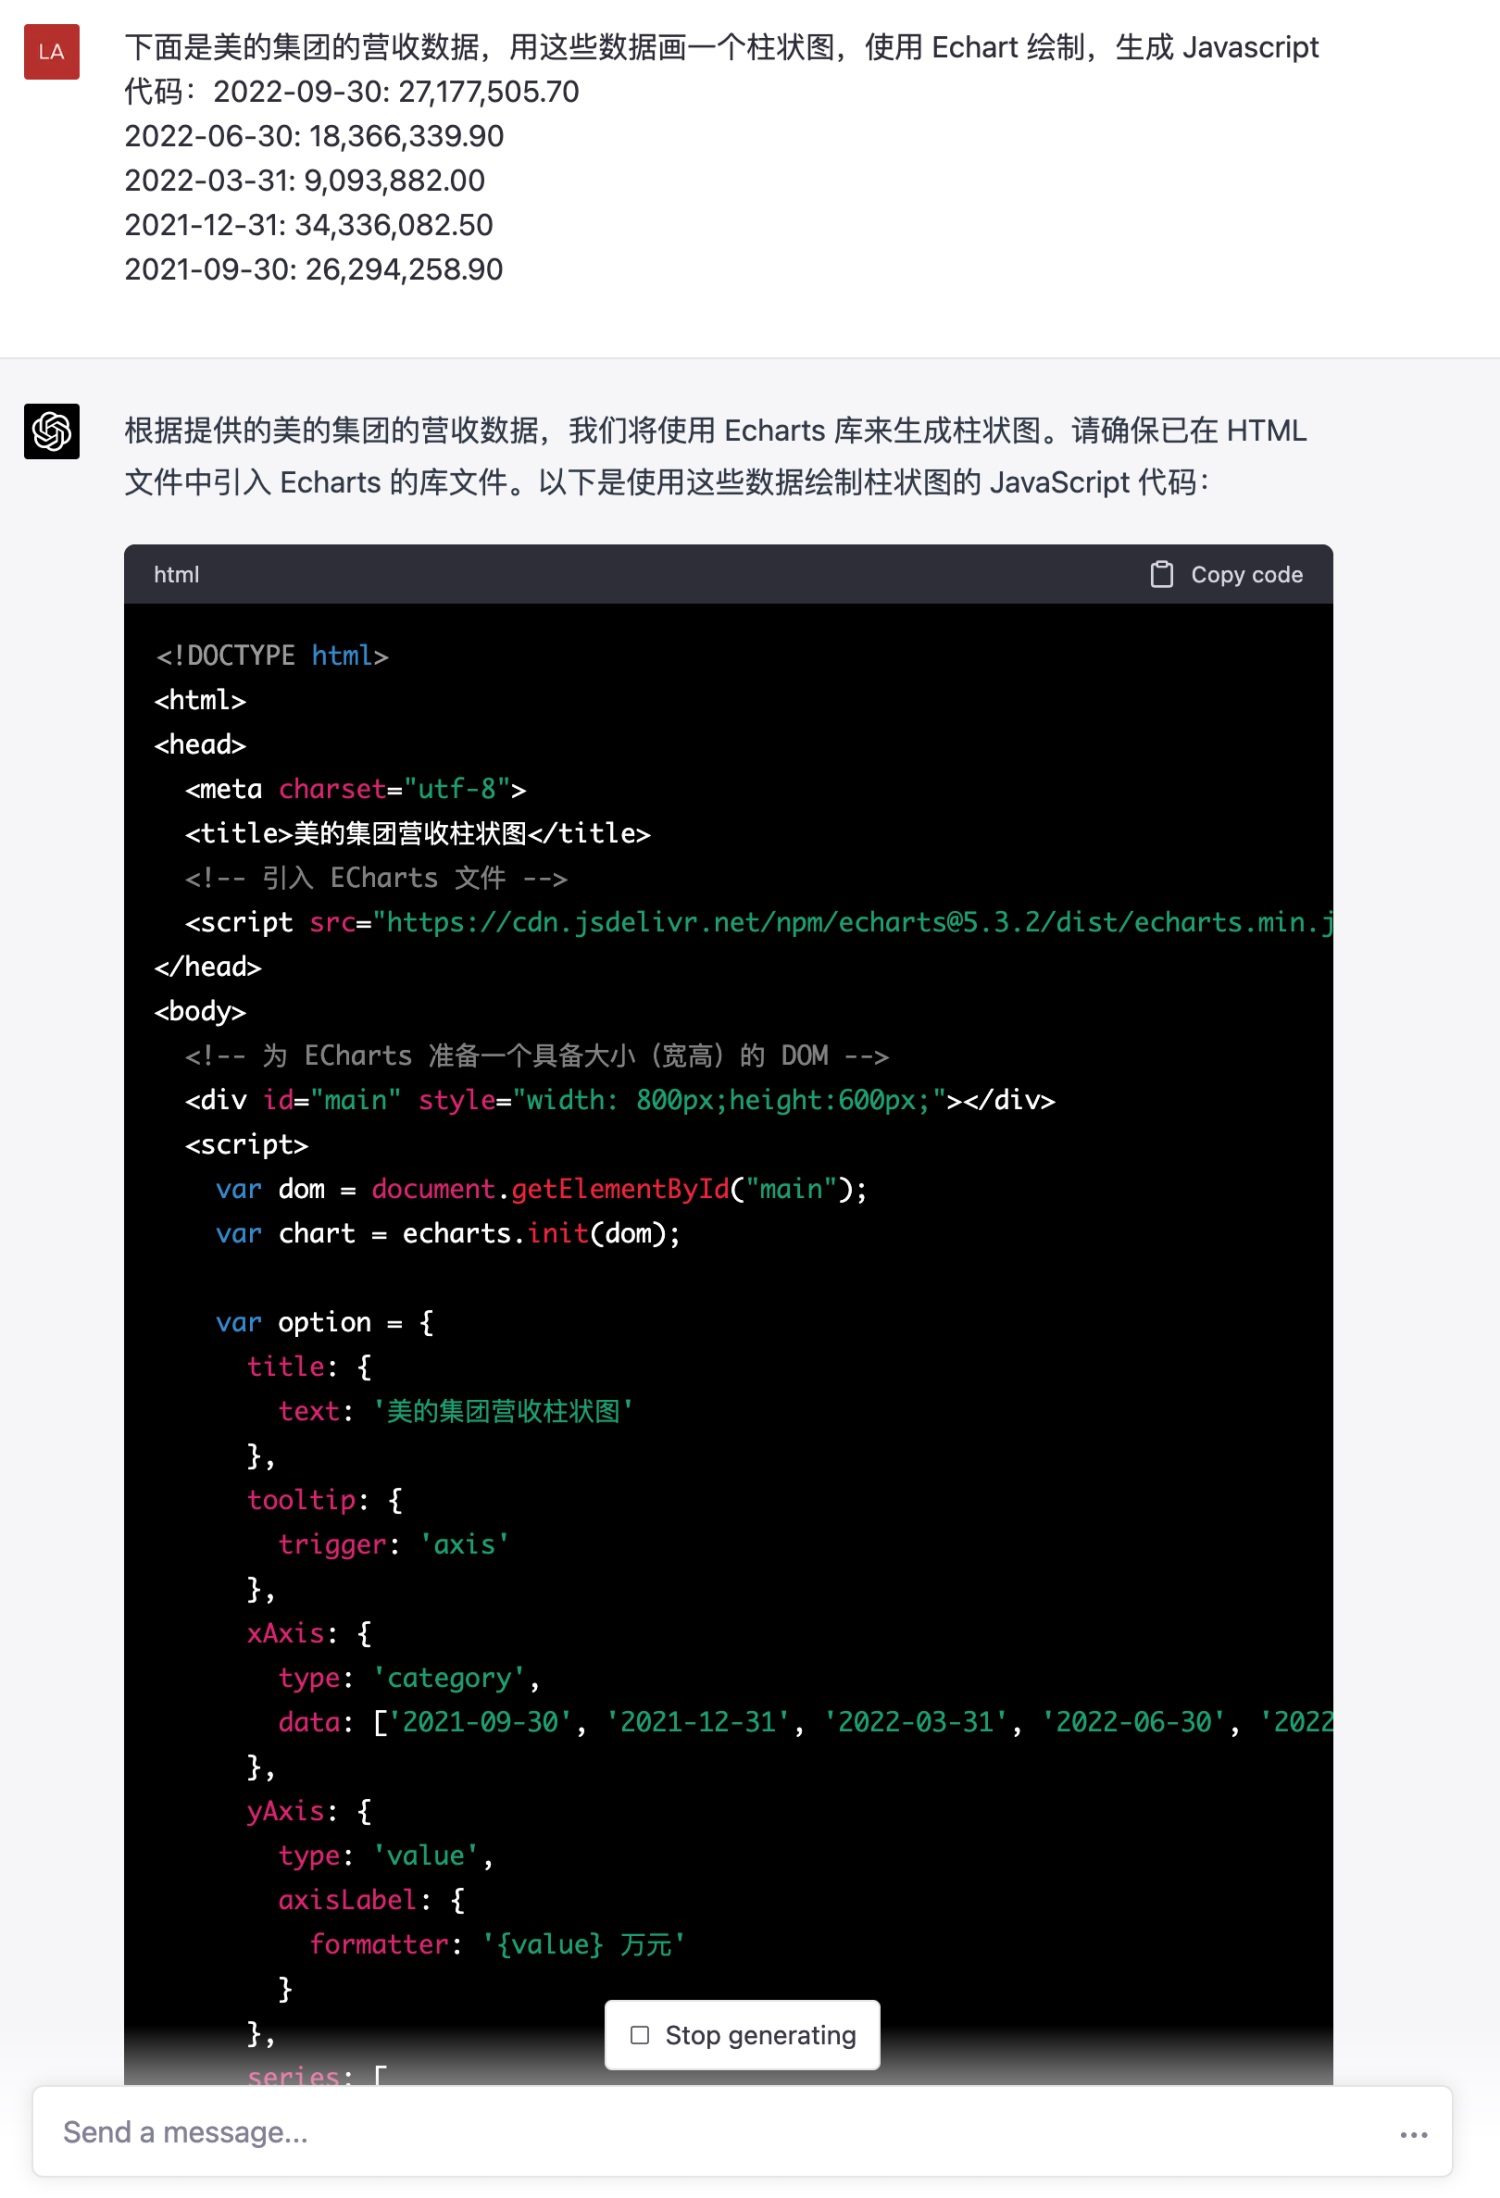Click the square stop icon in Stop generating

pos(640,2035)
